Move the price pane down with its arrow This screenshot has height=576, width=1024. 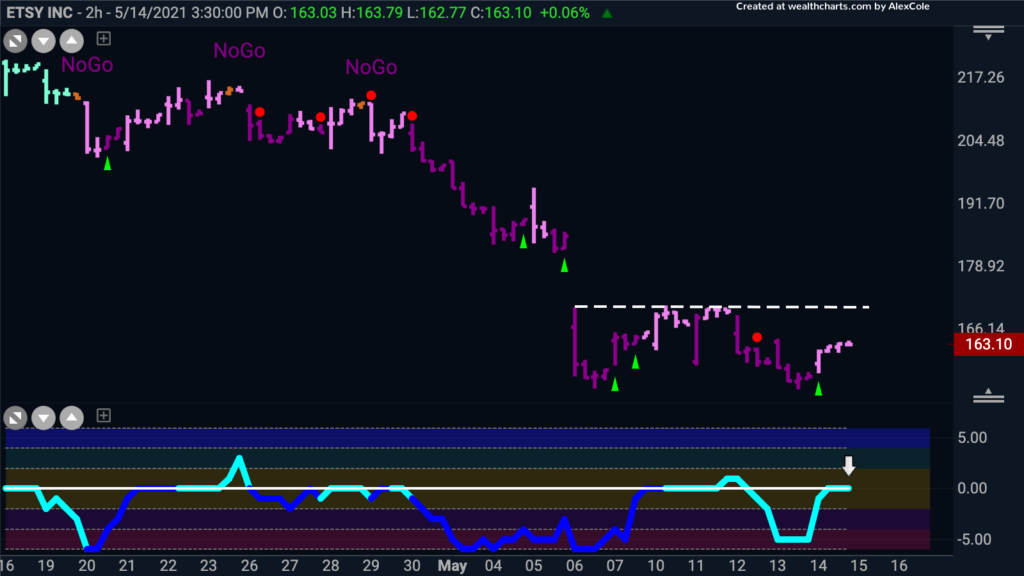pyautogui.click(x=45, y=41)
